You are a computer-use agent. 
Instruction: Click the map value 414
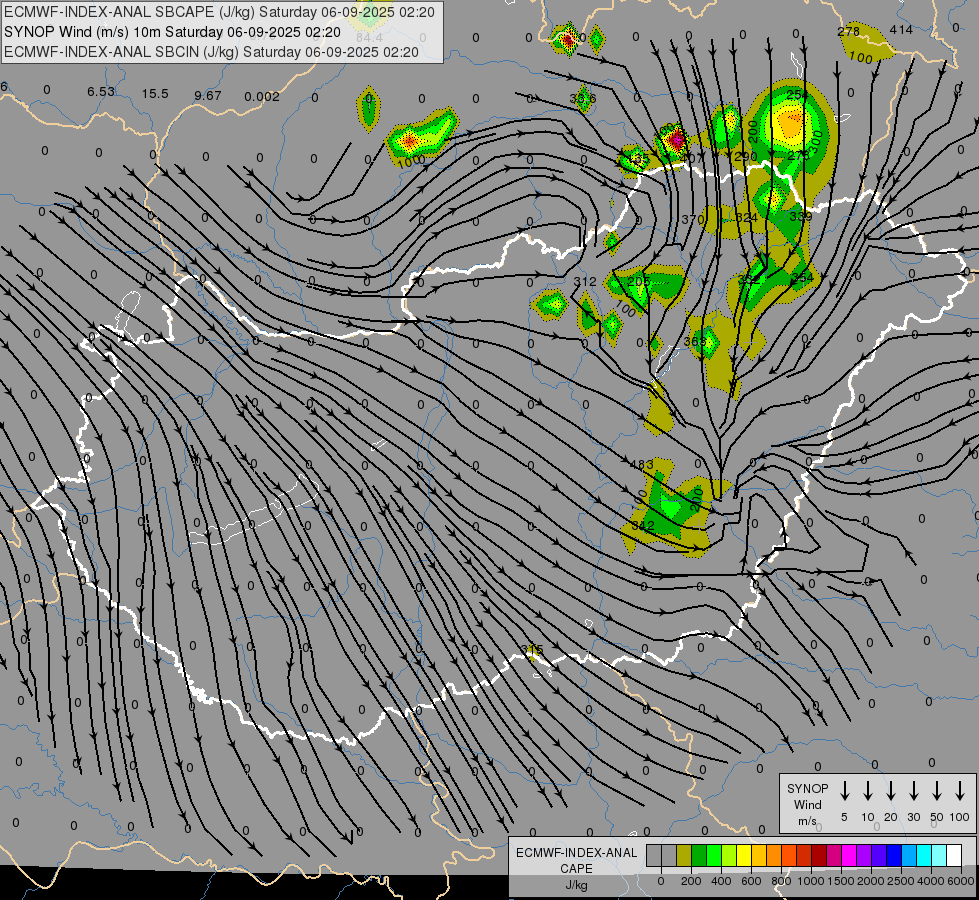901,30
